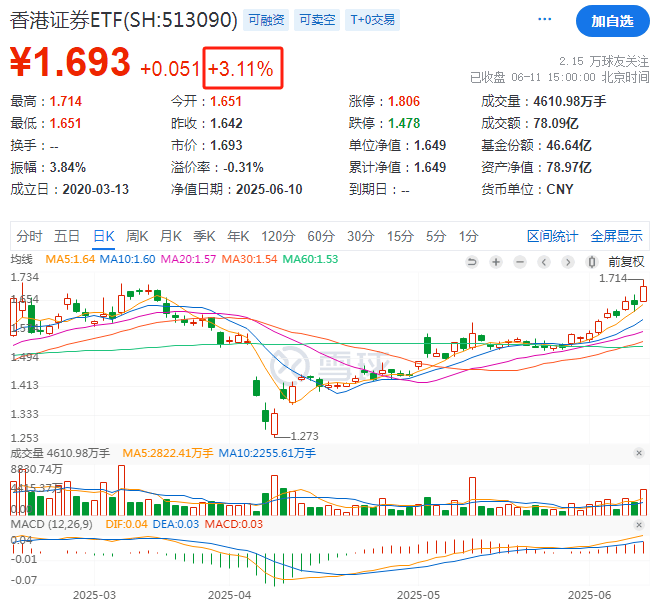The width and height of the screenshot is (661, 608).
Task: Click the 最高 value 1.714
Action: 66,101
